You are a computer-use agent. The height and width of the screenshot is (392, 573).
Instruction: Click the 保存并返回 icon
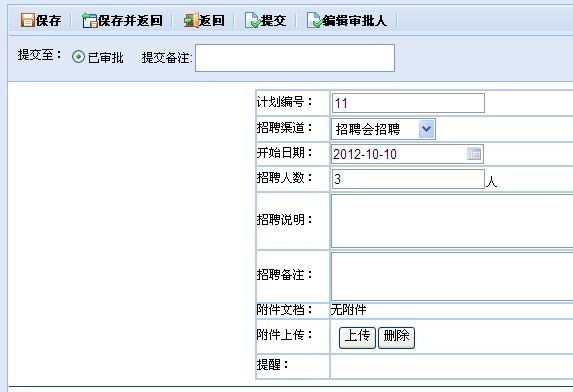click(x=90, y=20)
